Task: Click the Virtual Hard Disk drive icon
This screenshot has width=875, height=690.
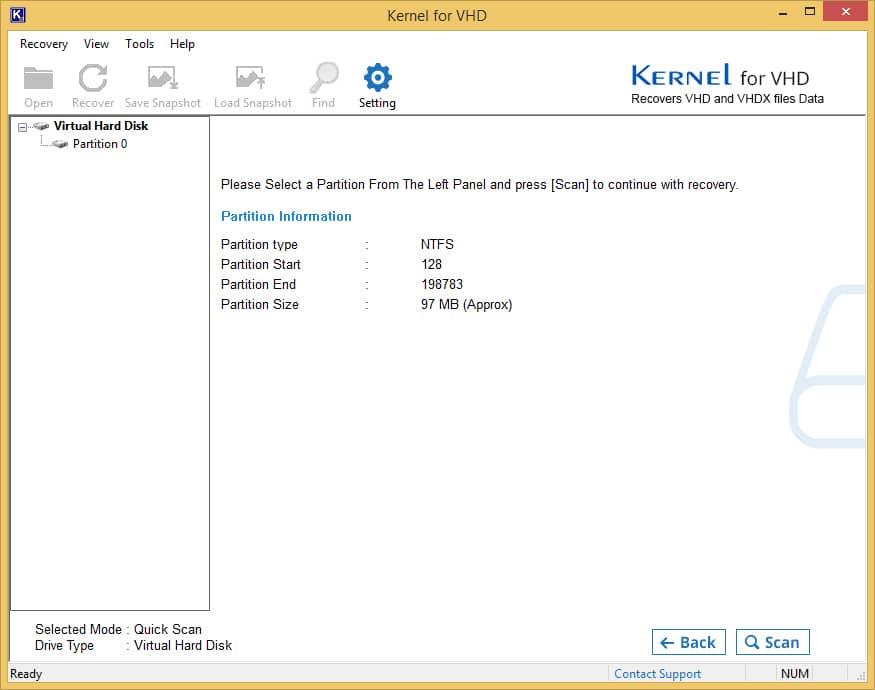Action: tap(41, 126)
